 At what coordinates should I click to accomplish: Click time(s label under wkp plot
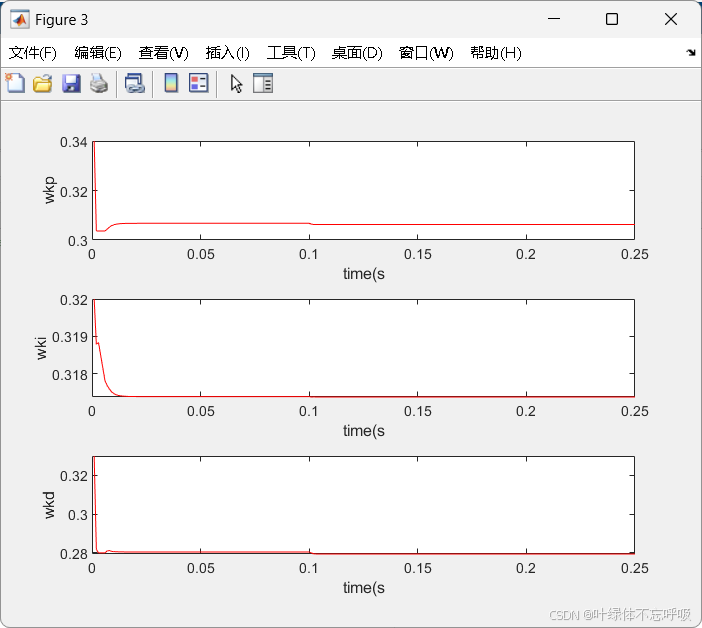pos(364,274)
